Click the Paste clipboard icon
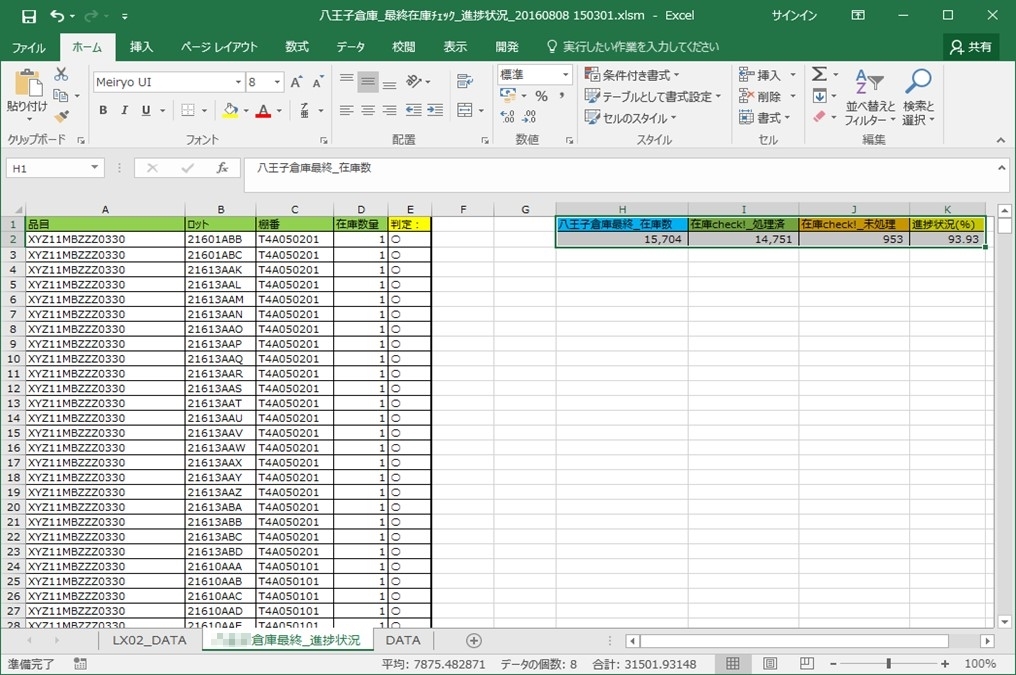1016x675 pixels. coord(28,84)
